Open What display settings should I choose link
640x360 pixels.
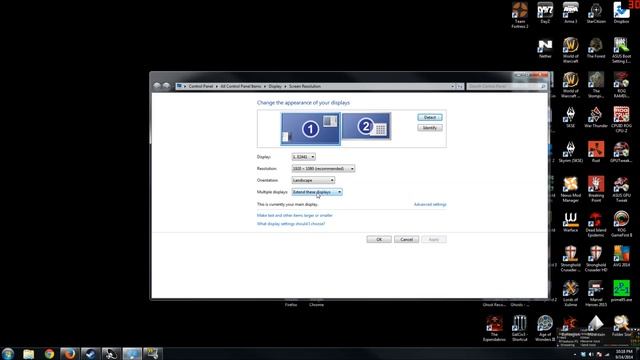(291, 224)
